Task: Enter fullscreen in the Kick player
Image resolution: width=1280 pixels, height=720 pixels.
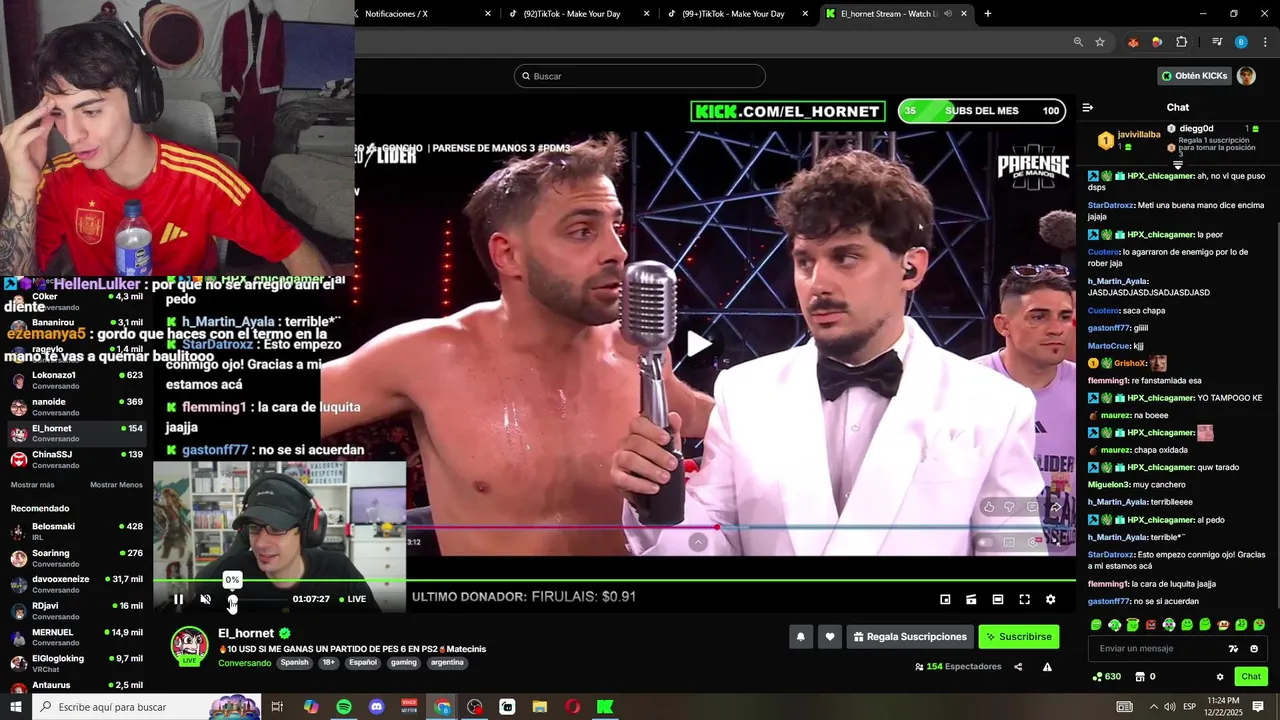Action: pyautogui.click(x=1024, y=599)
